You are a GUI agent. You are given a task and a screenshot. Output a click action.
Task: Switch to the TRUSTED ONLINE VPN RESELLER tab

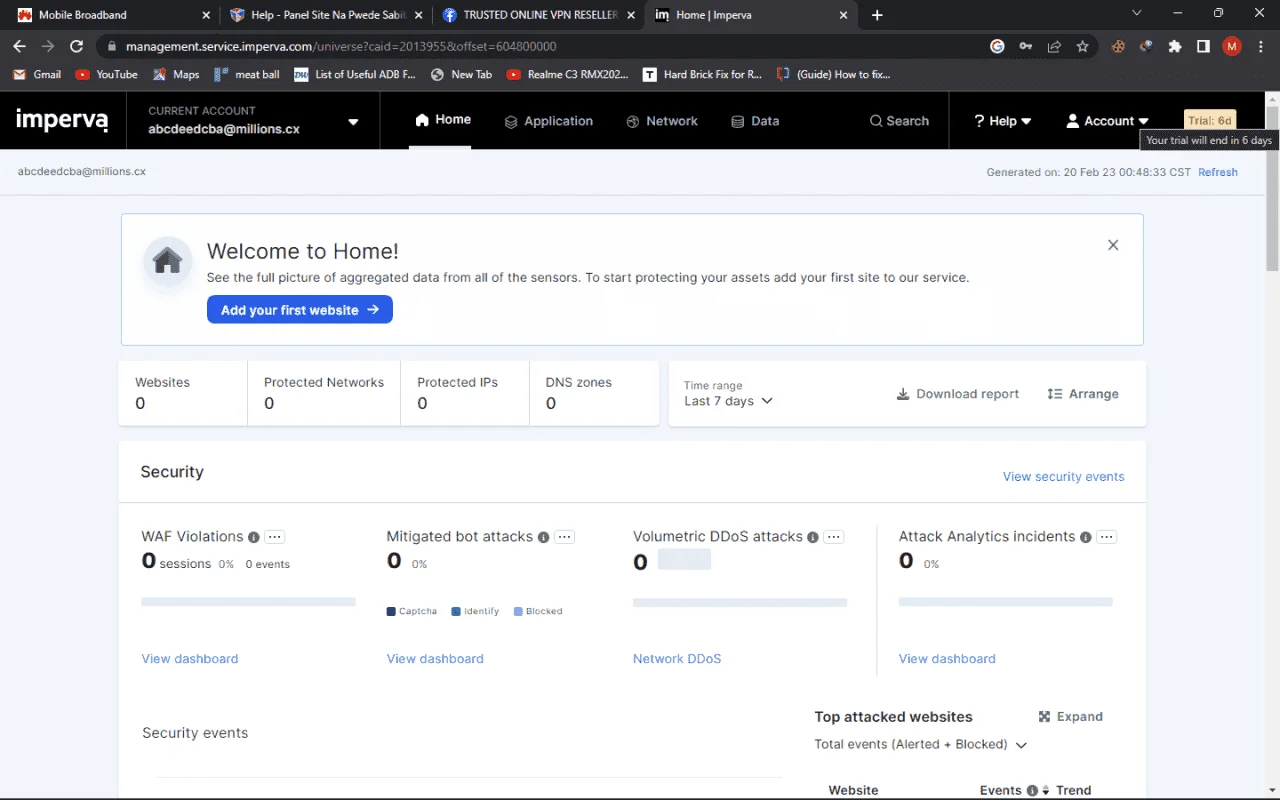click(x=540, y=15)
